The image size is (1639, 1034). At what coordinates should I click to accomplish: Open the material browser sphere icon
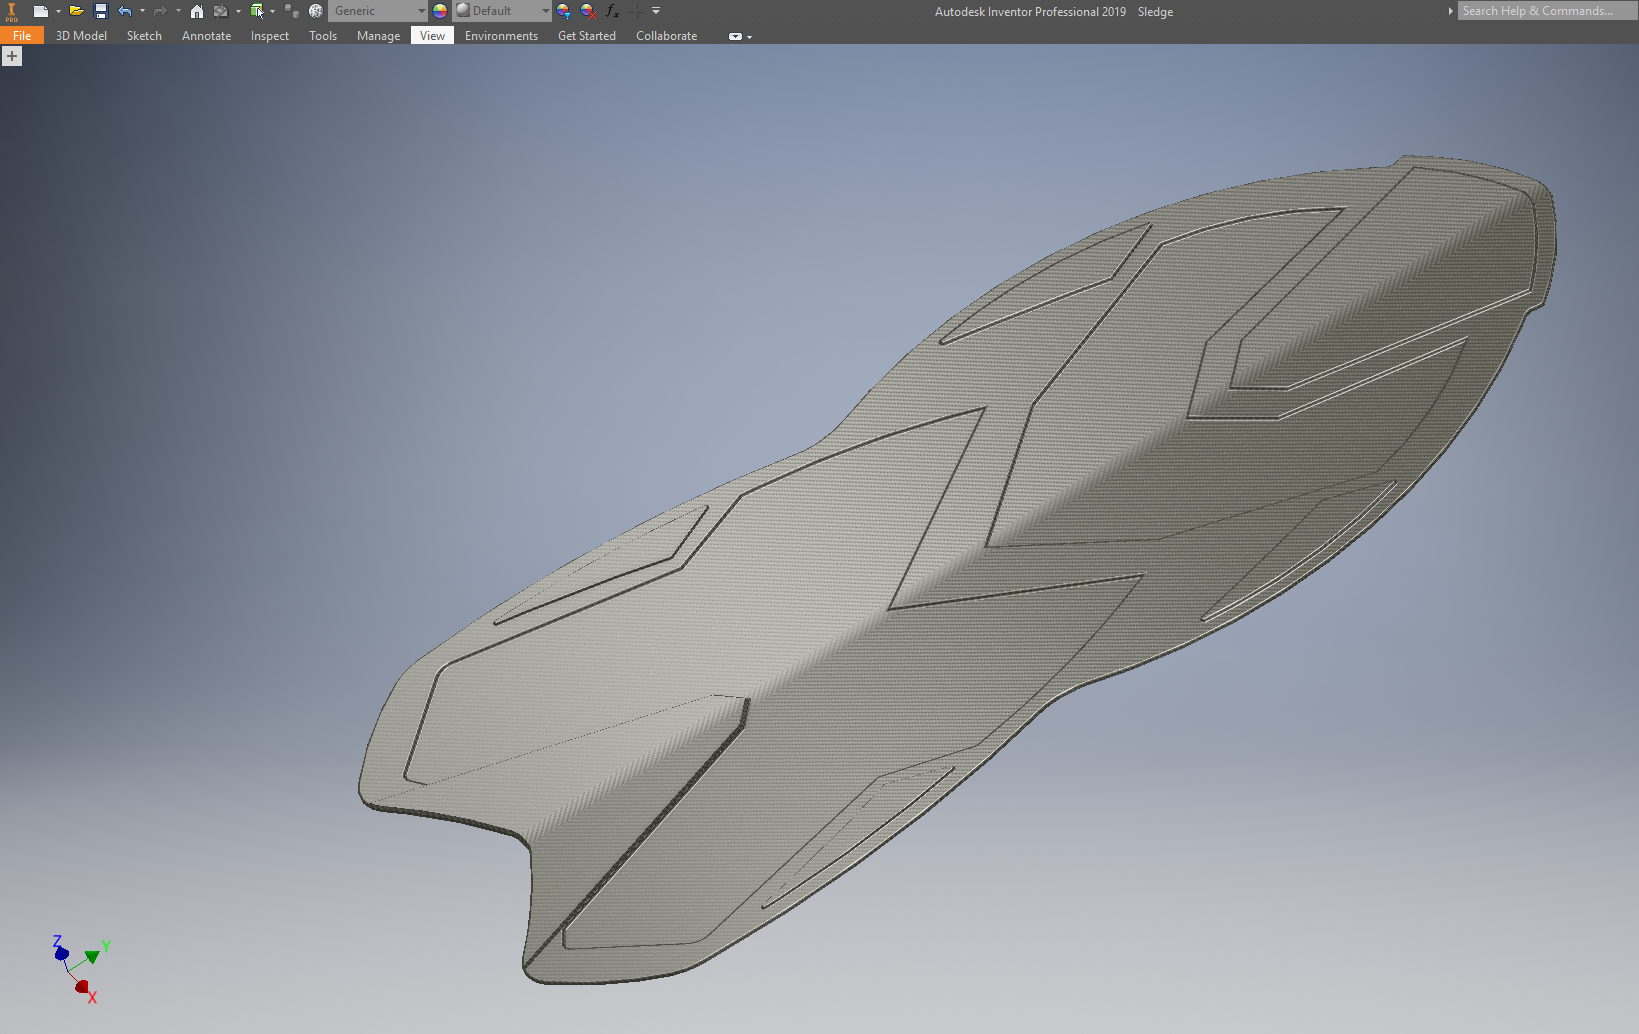tap(316, 11)
